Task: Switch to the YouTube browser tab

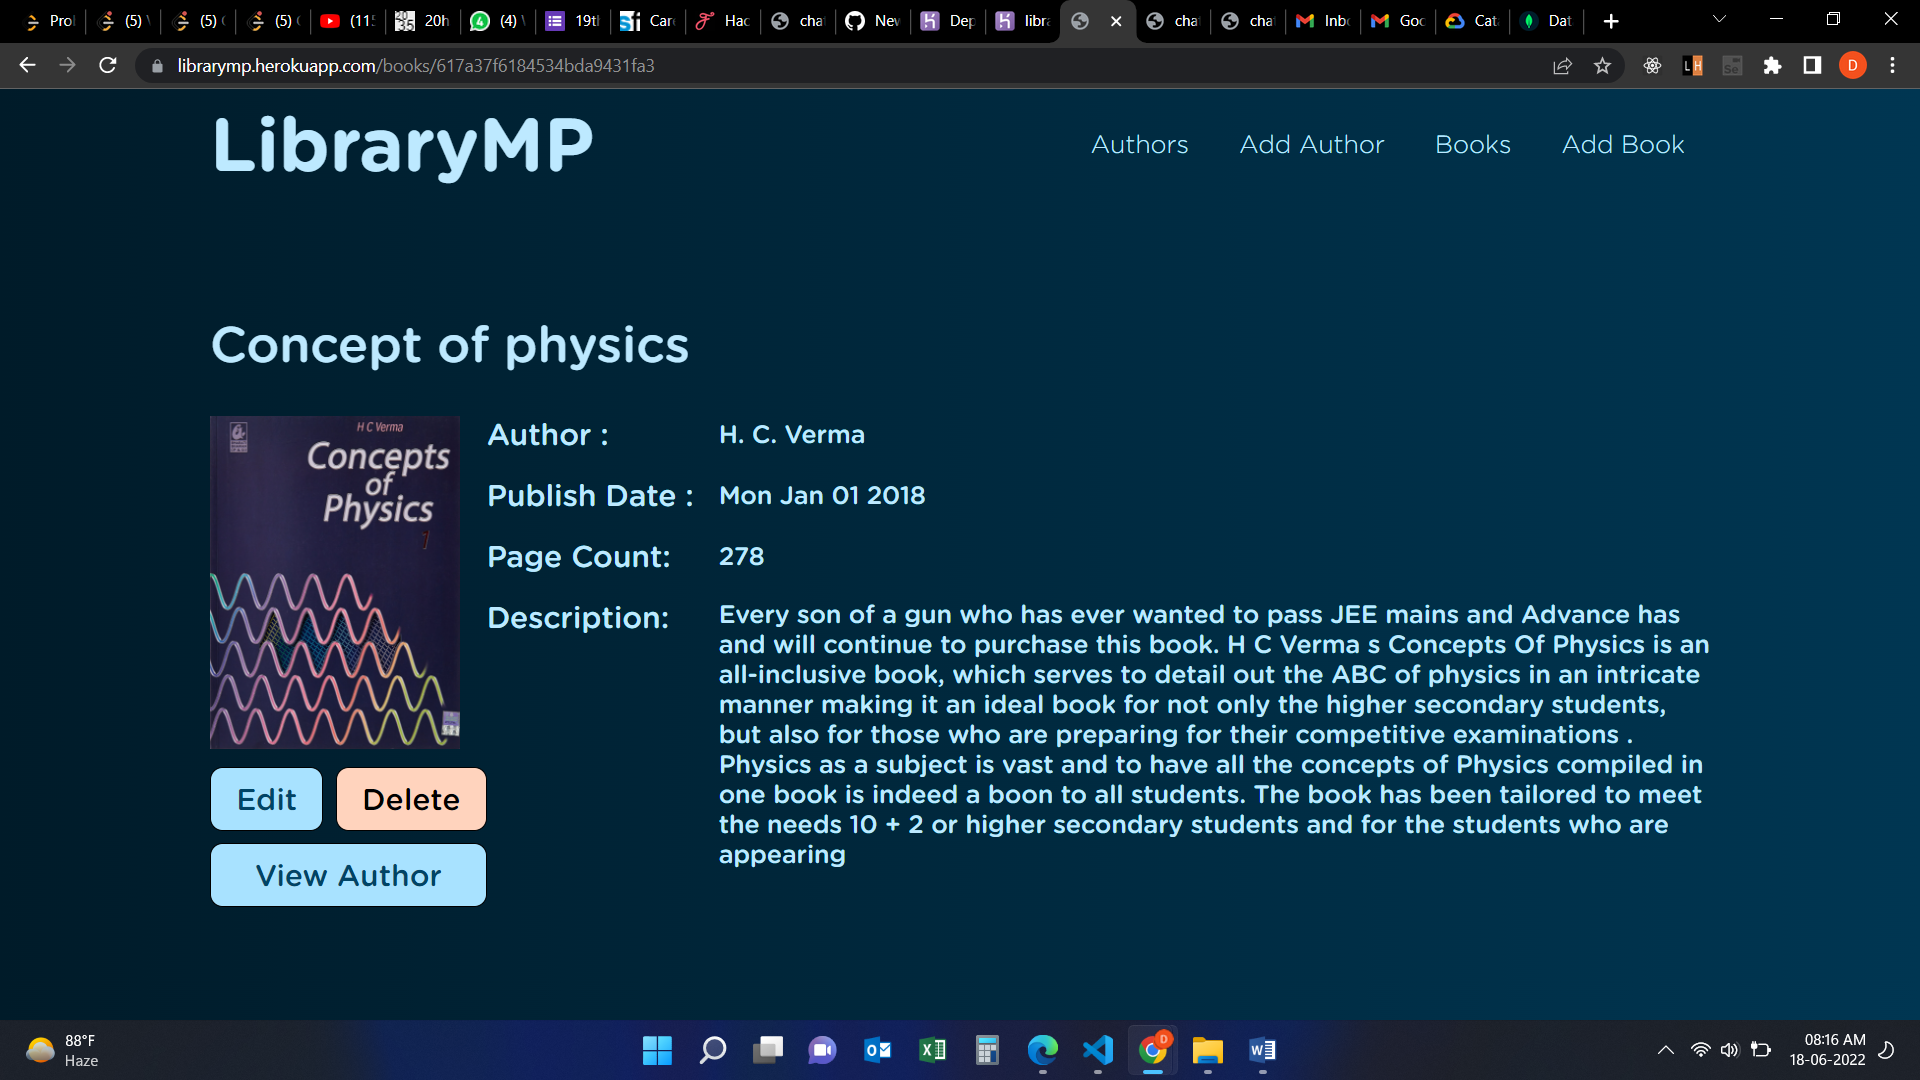Action: pyautogui.click(x=347, y=20)
